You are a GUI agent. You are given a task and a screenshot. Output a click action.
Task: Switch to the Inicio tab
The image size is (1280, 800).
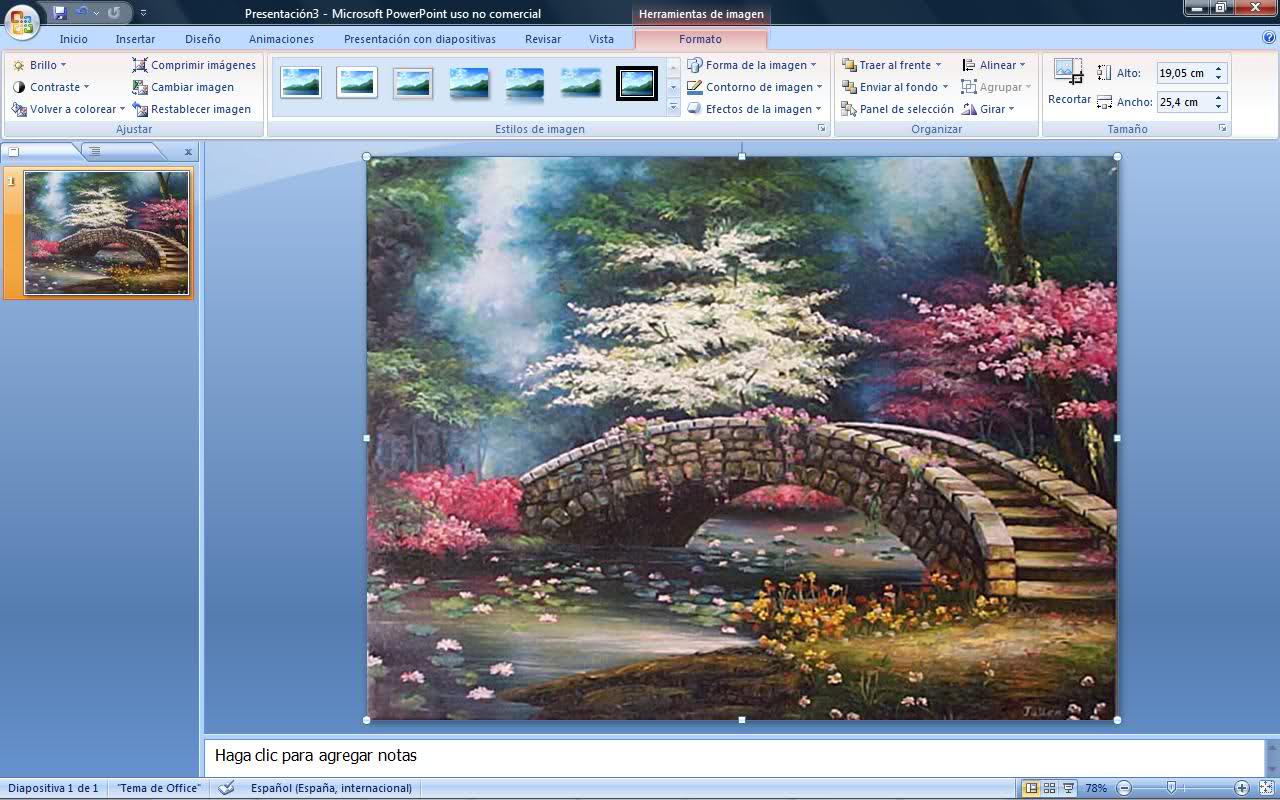(73, 39)
